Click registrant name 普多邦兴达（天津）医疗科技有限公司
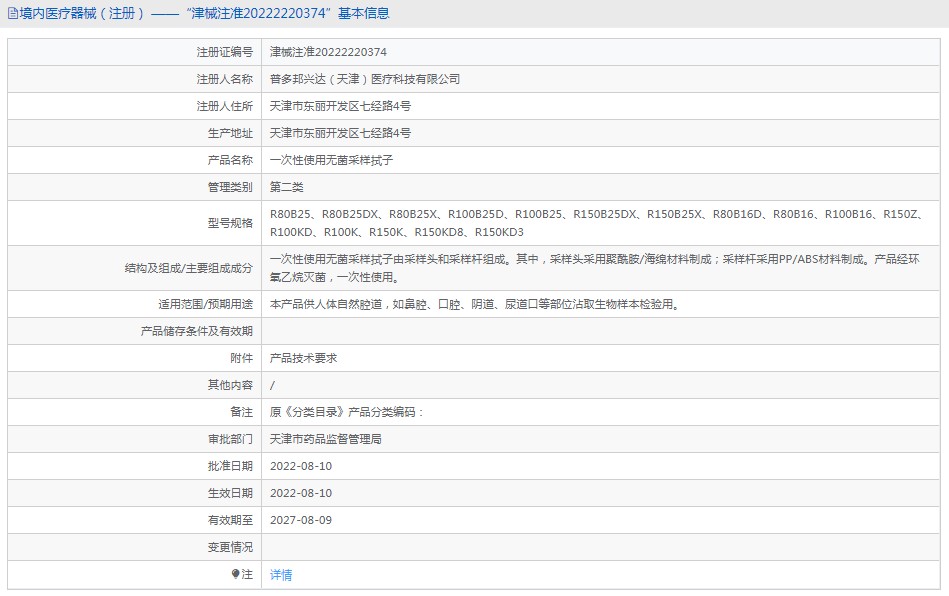 click(365, 79)
